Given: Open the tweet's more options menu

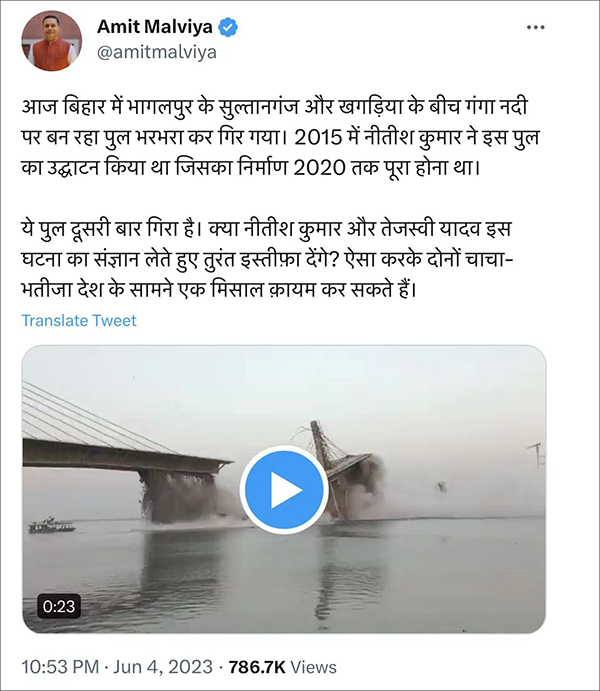Looking at the screenshot, I should coord(535,27).
